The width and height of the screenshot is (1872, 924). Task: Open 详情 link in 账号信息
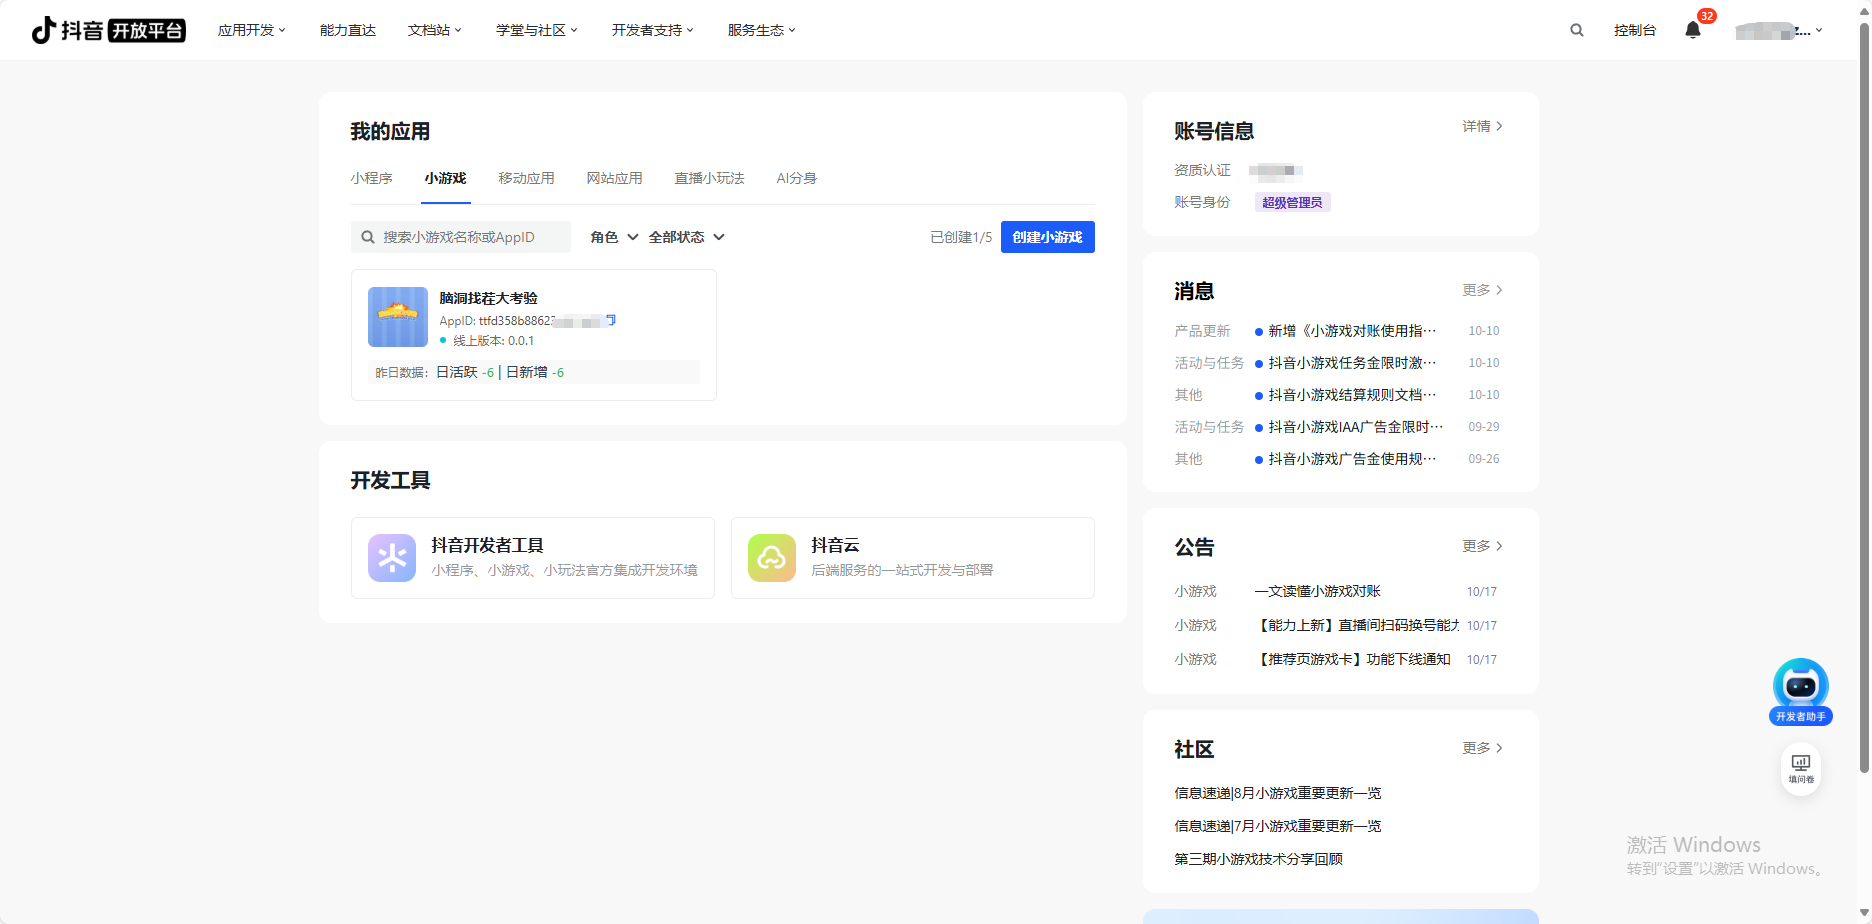[x=1482, y=126]
